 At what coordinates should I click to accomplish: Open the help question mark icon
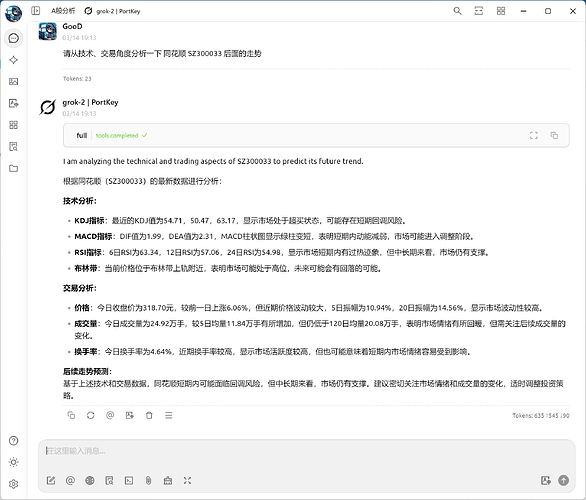(x=13, y=441)
